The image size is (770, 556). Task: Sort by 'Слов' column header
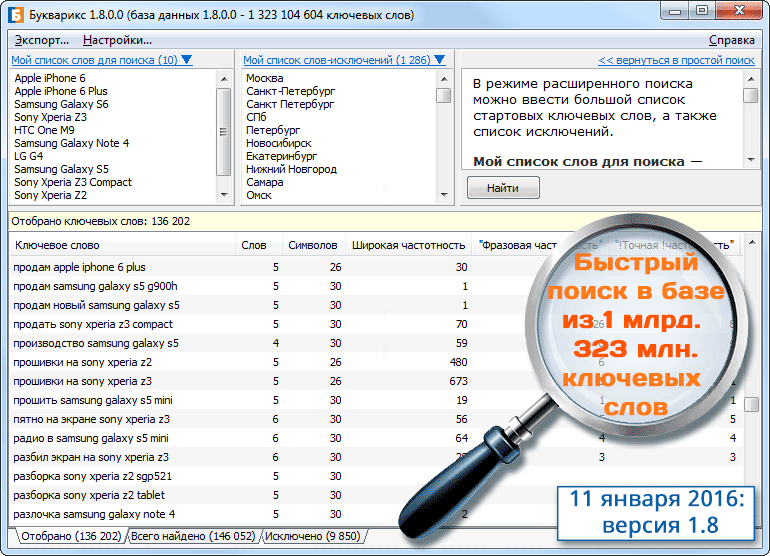258,245
